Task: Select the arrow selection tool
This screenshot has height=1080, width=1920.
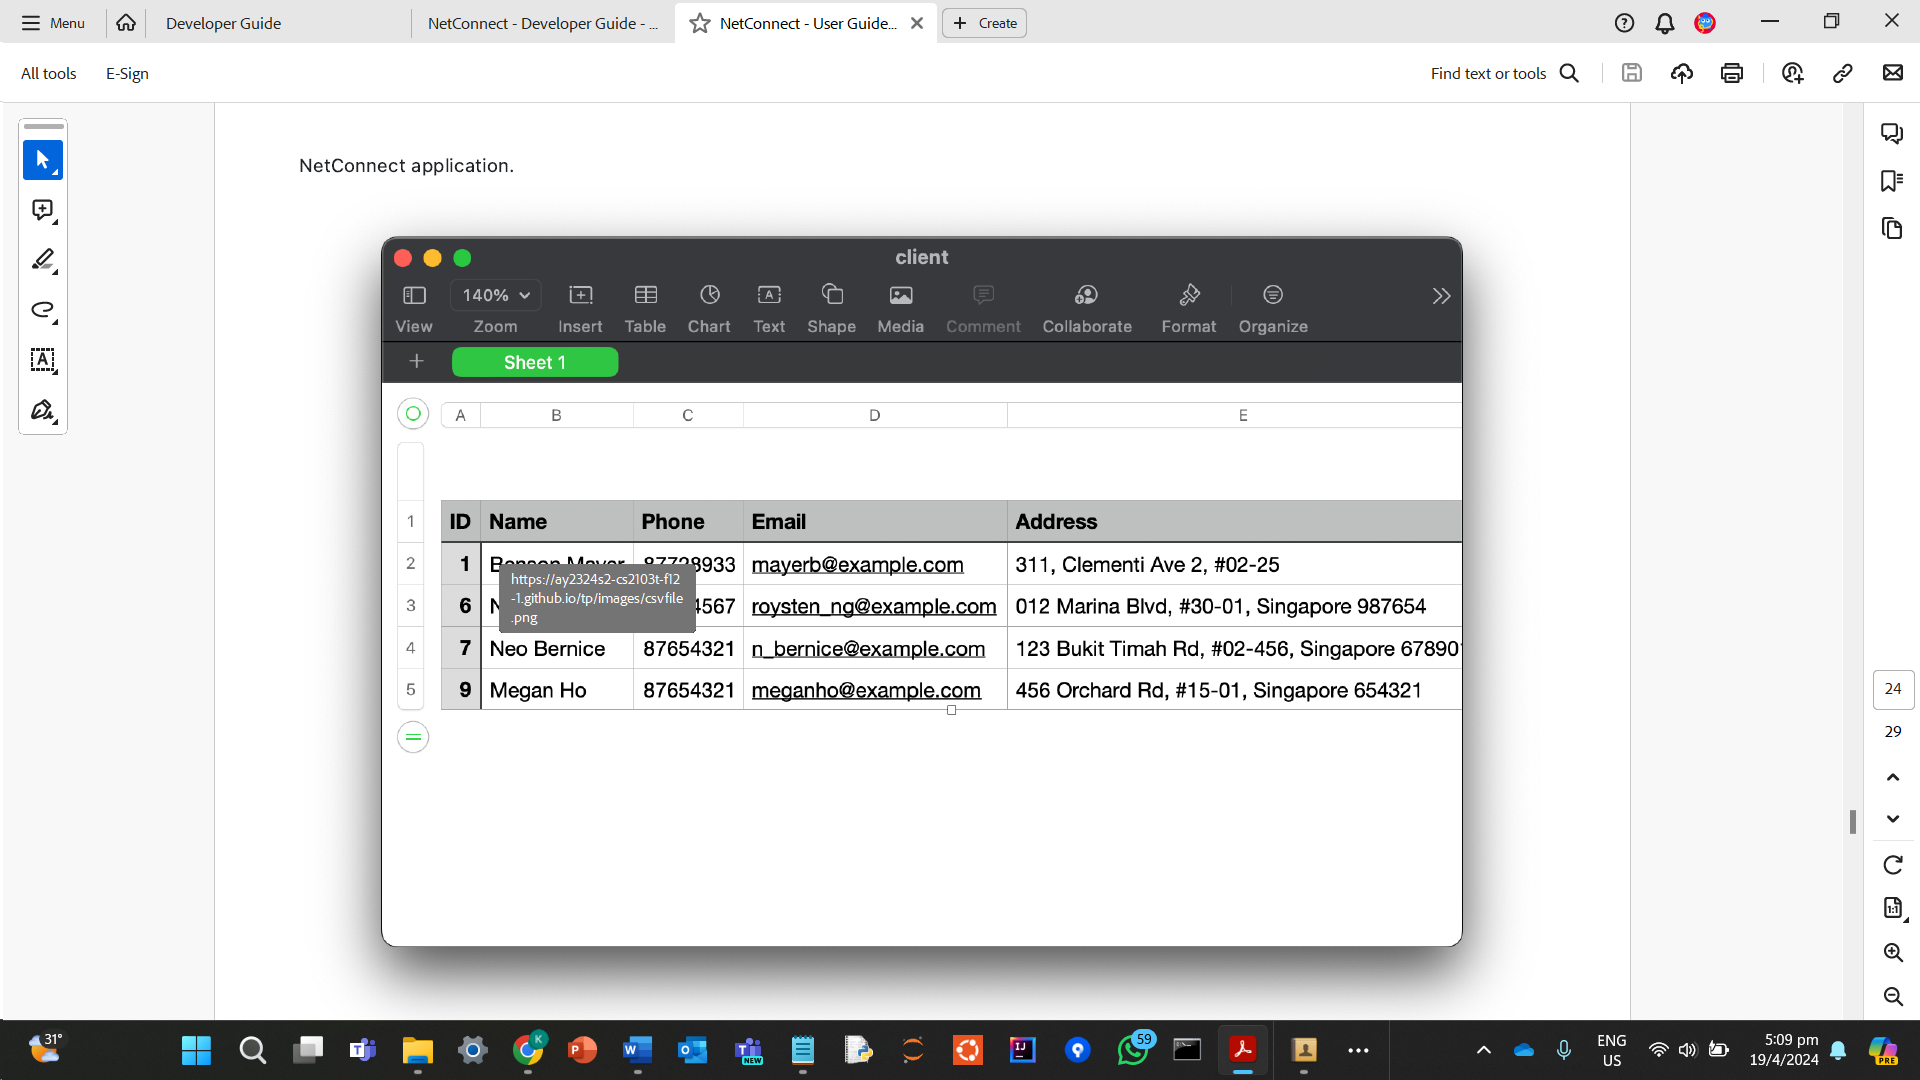Action: click(42, 160)
